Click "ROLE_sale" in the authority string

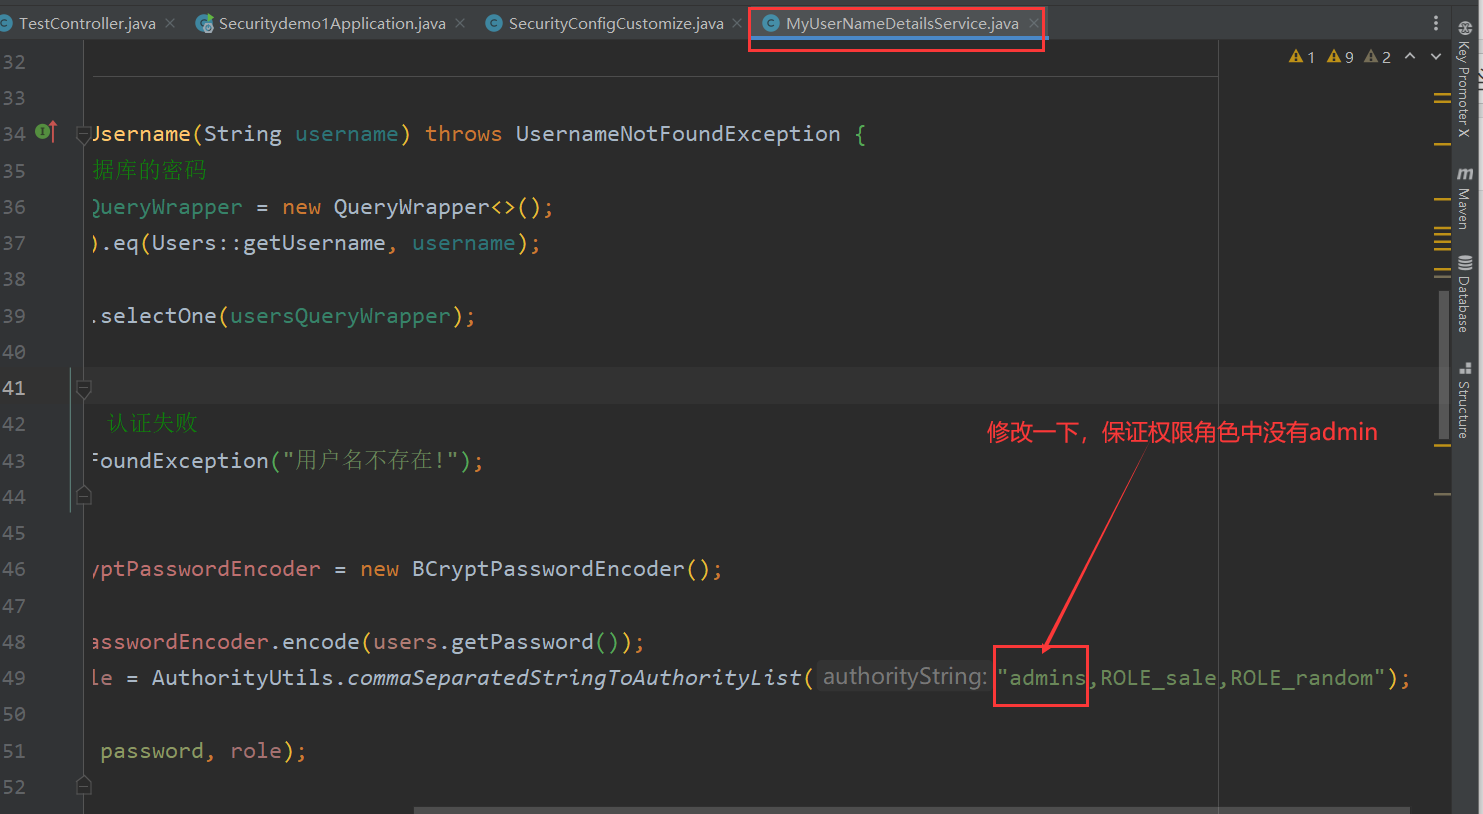coord(1158,678)
